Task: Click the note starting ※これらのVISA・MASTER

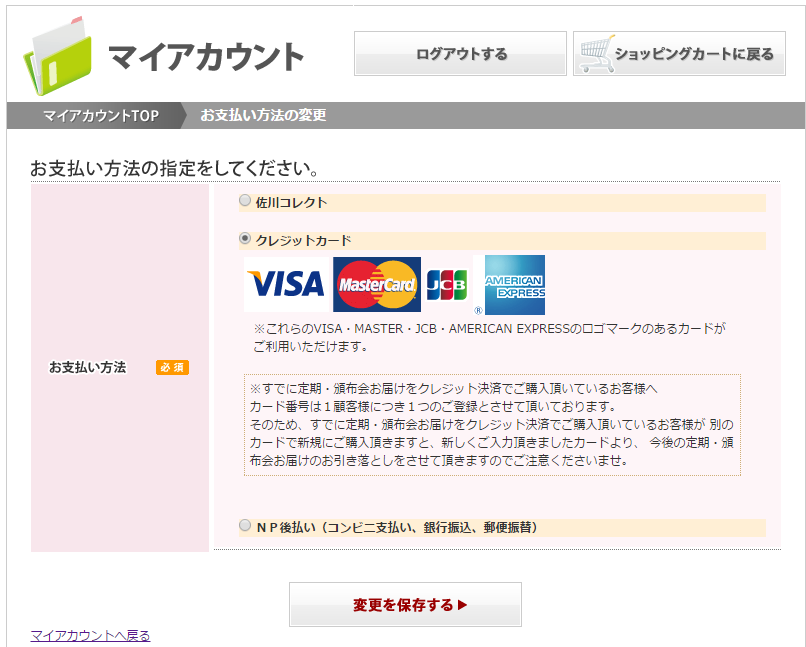Action: point(489,328)
